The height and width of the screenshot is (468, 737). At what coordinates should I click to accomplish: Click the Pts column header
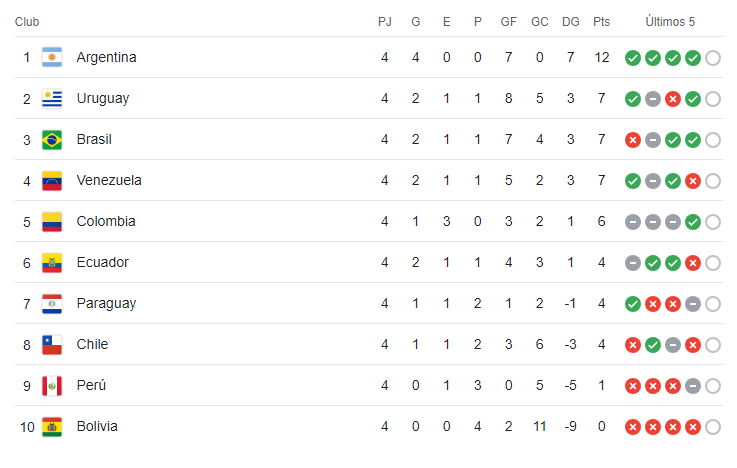(601, 22)
